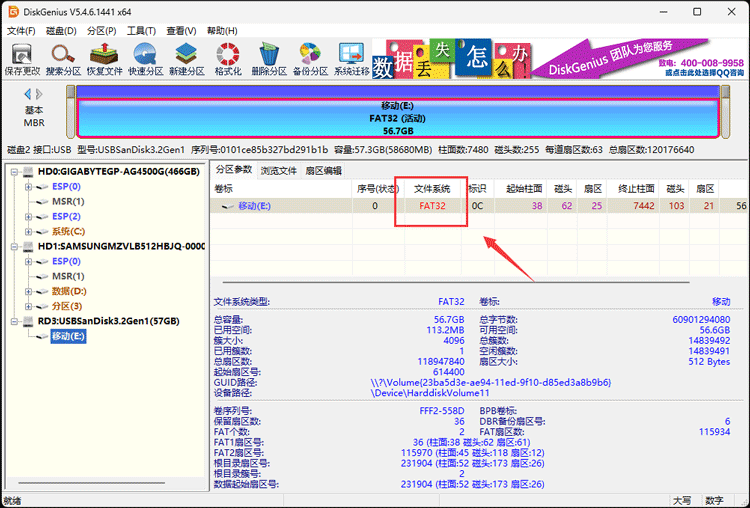Click the 大写 caps indicator in the status bar
Viewport: 750px width, 508px height.
point(682,501)
